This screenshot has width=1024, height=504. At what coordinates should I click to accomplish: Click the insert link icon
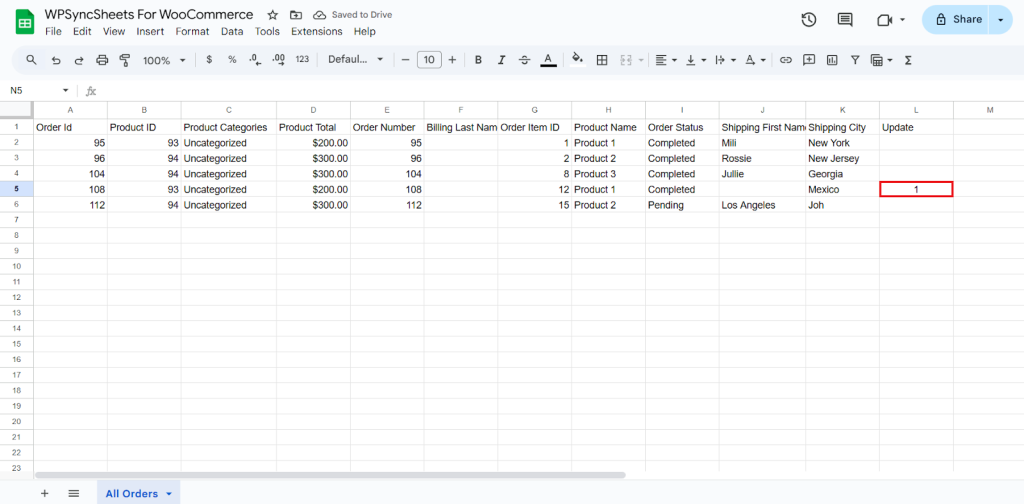coord(786,60)
